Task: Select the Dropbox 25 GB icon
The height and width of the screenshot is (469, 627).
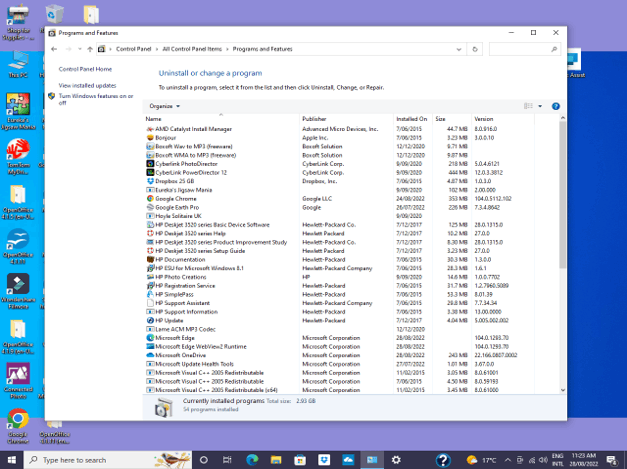Action: click(150, 181)
